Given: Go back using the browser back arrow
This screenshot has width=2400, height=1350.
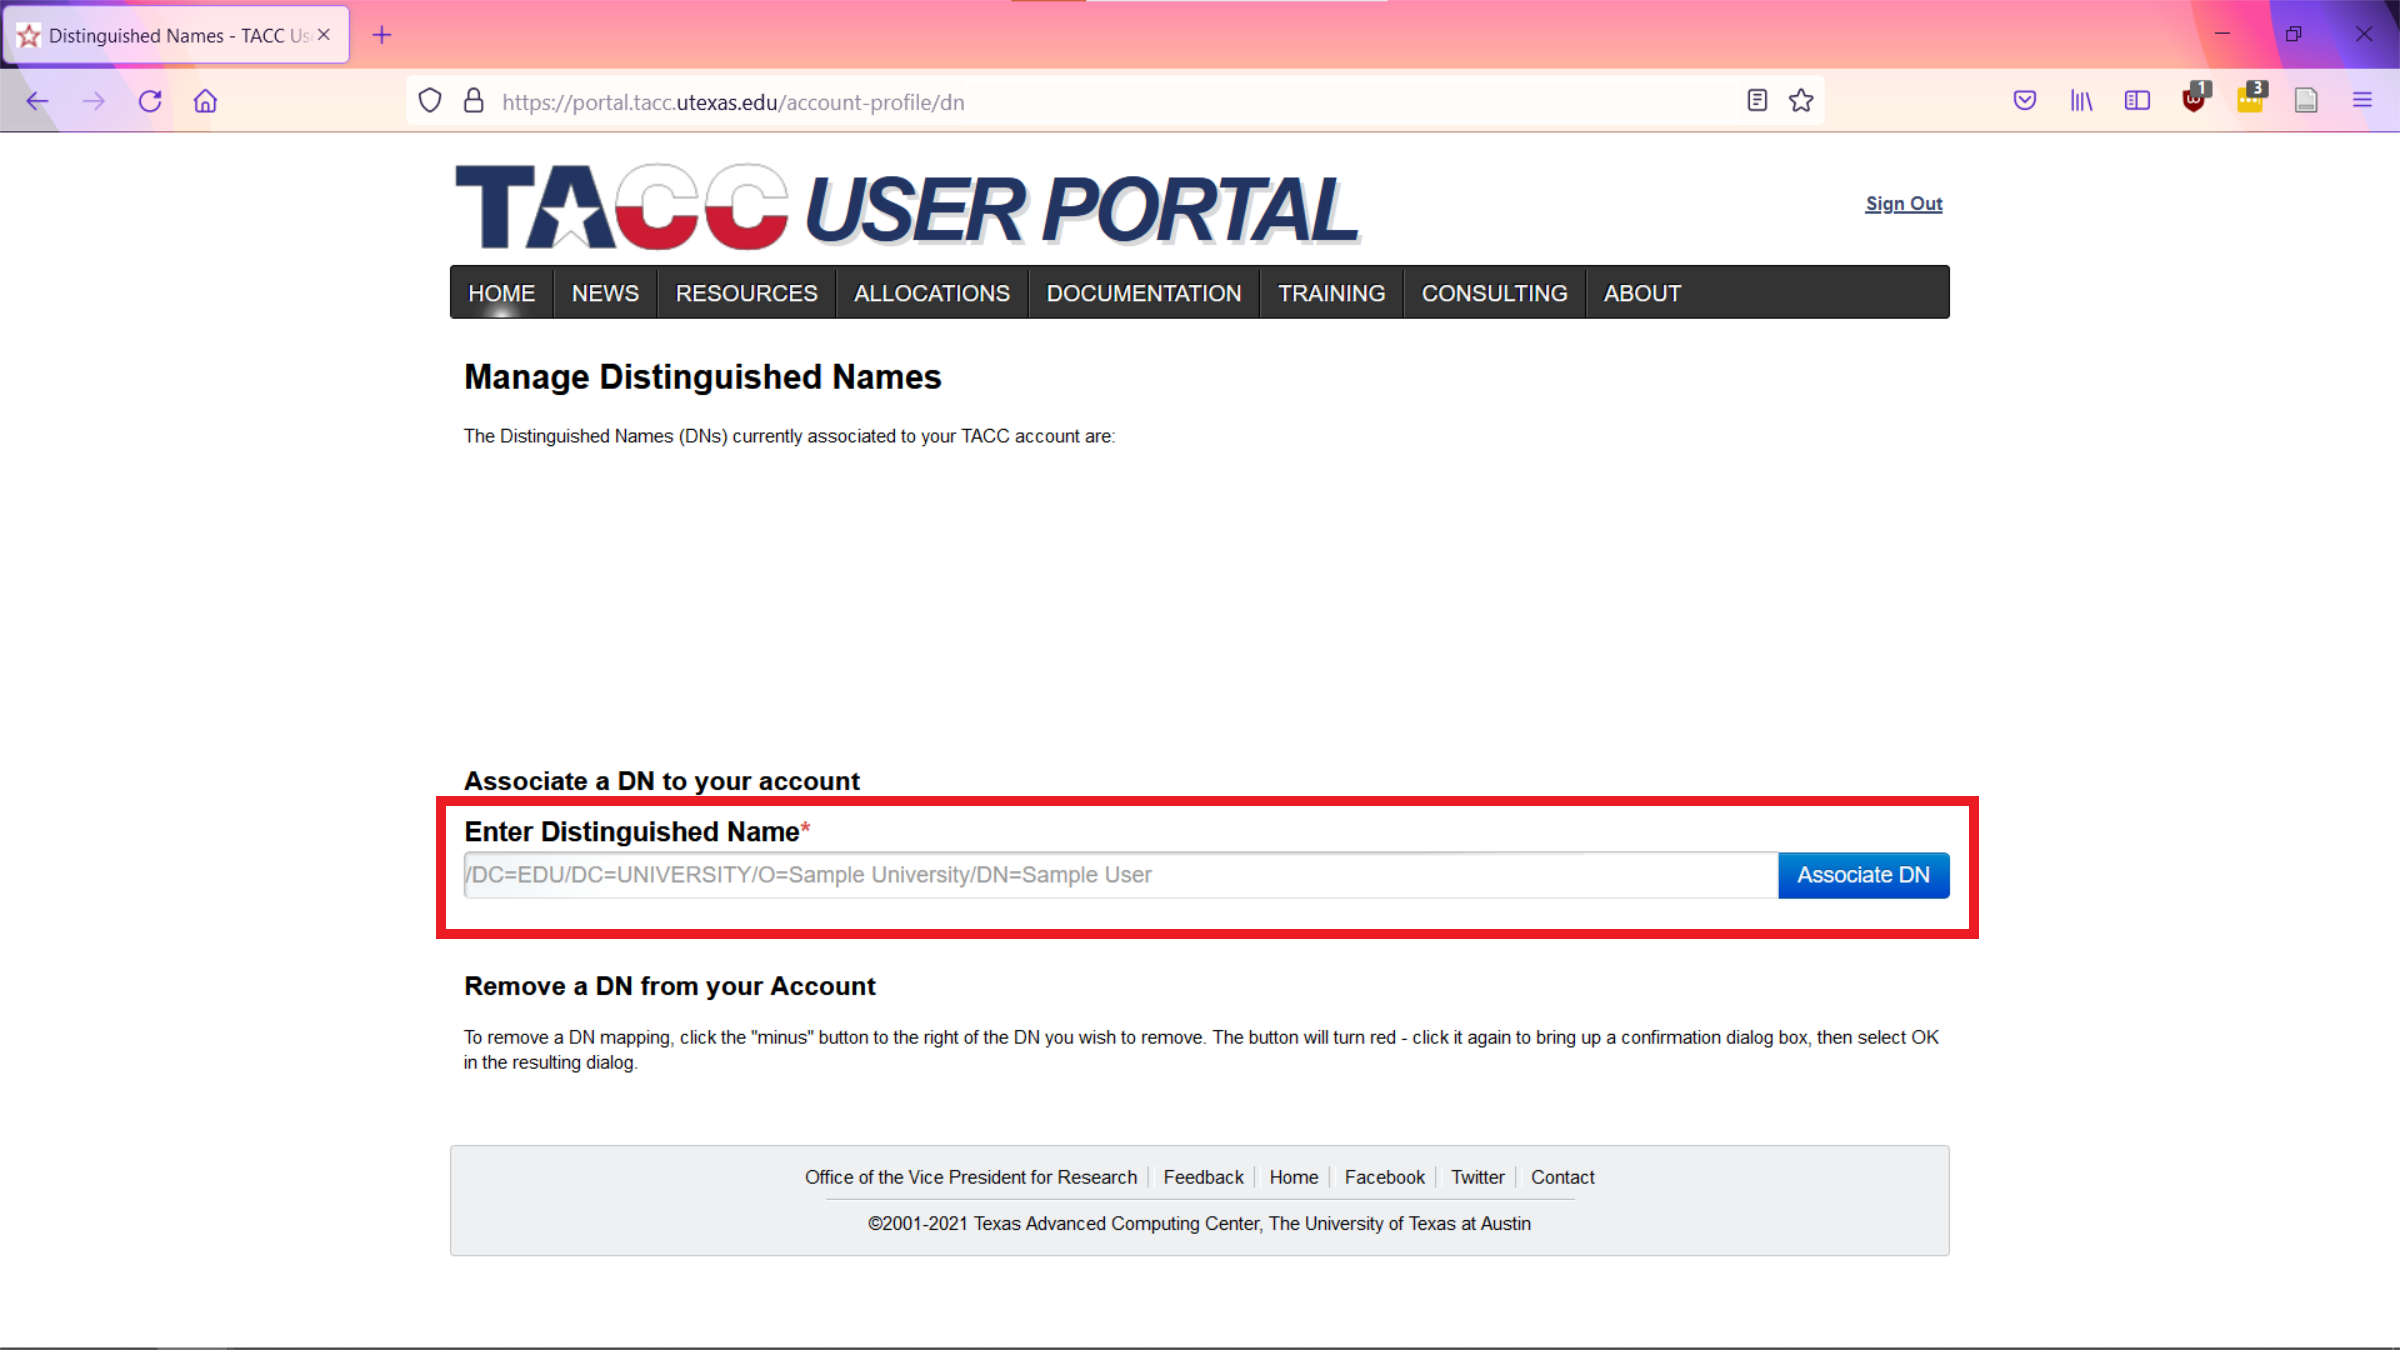Looking at the screenshot, I should pos(37,101).
